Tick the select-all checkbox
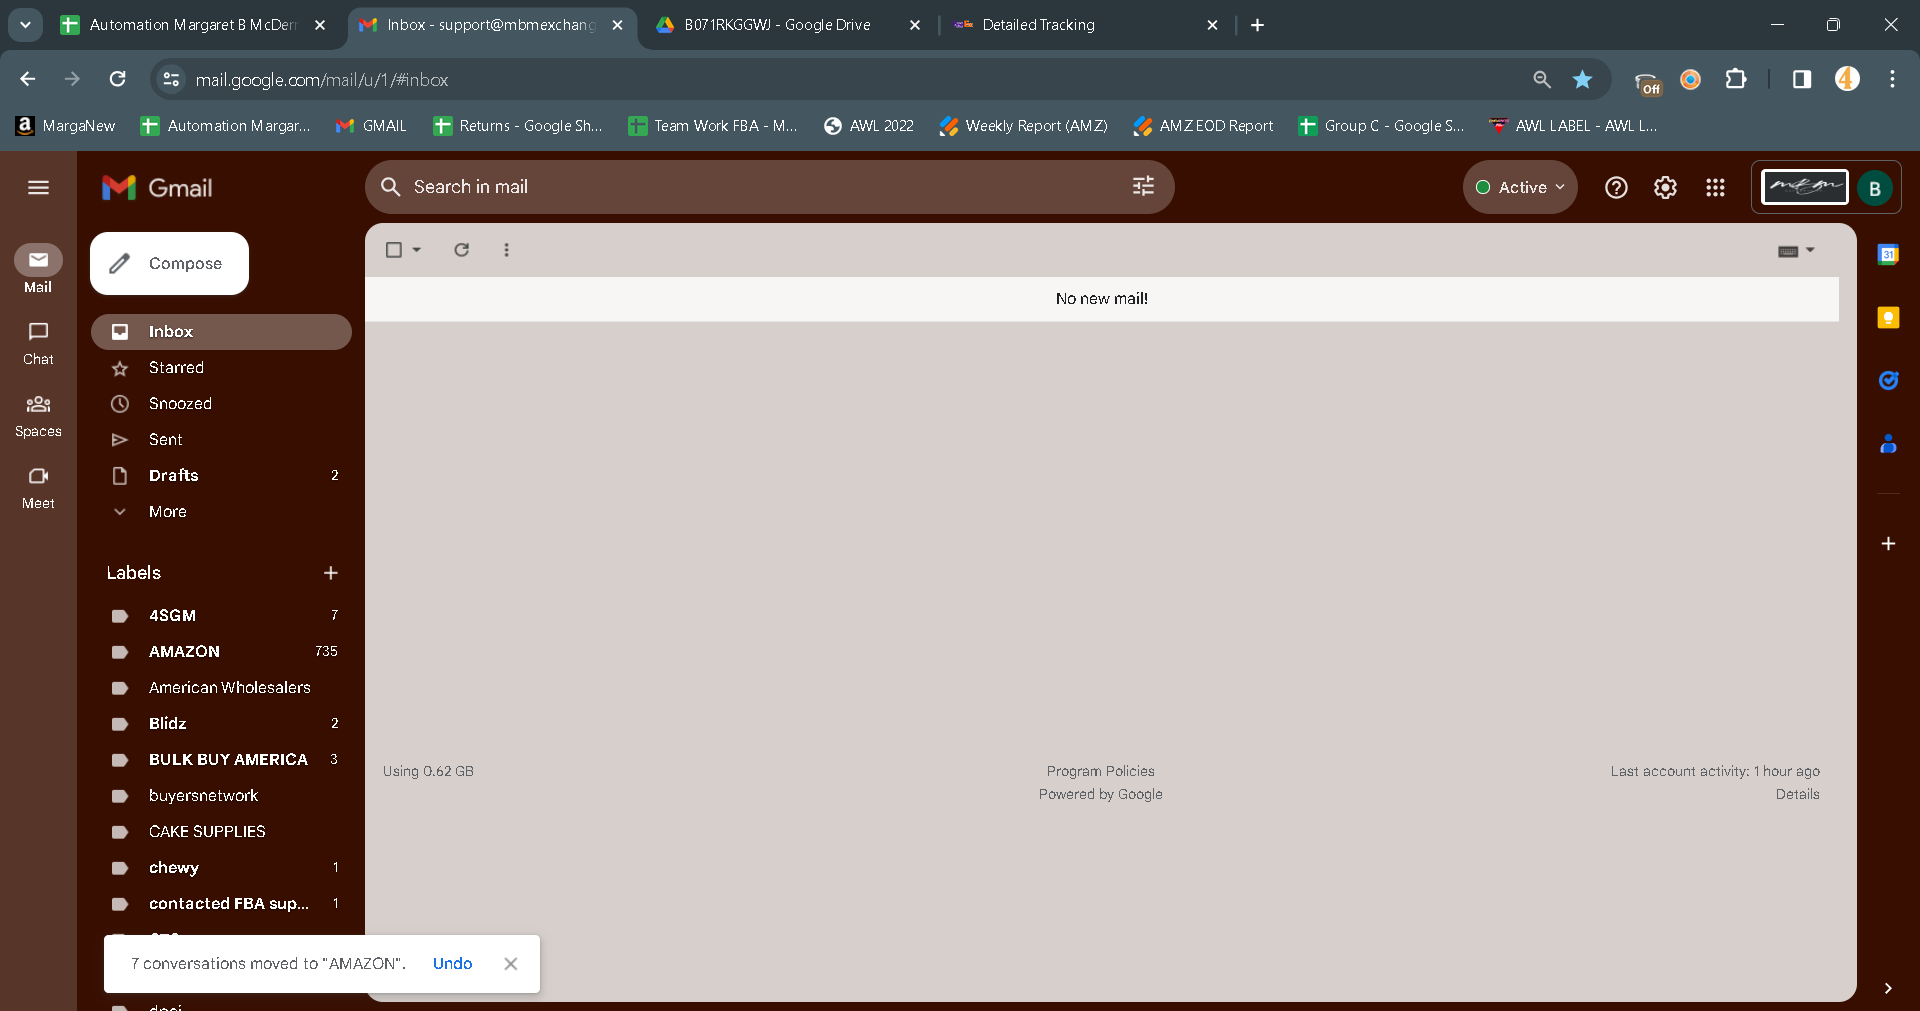The image size is (1920, 1011). coord(394,250)
